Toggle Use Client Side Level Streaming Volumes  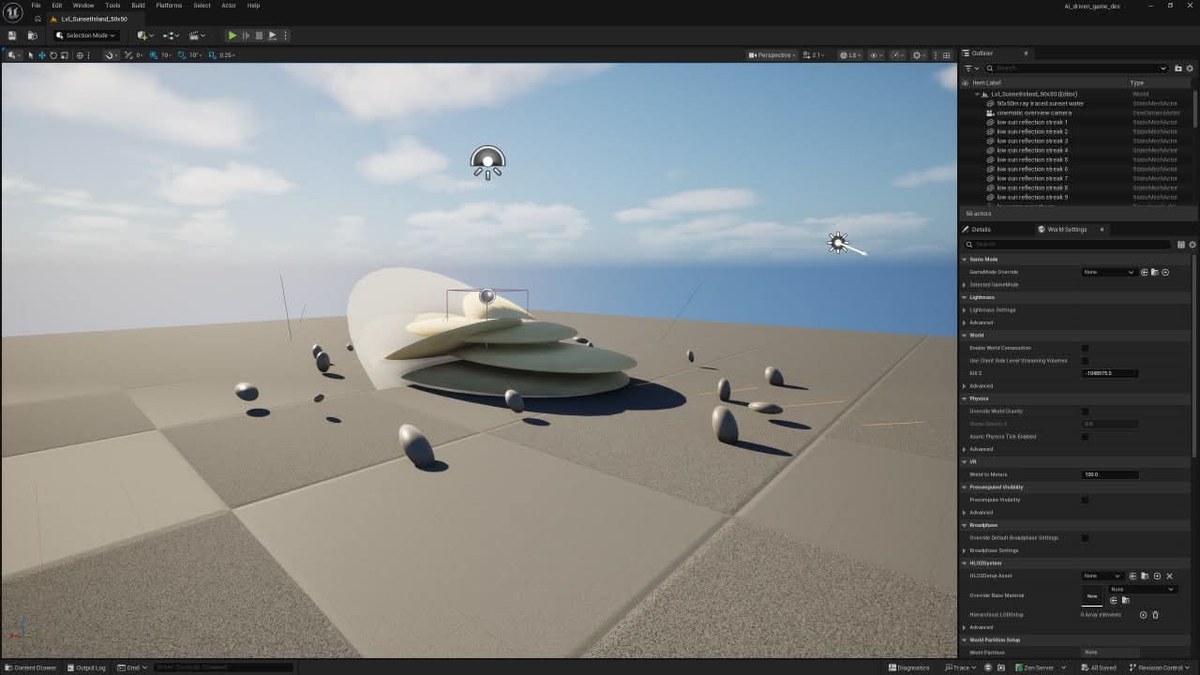pos(1085,360)
